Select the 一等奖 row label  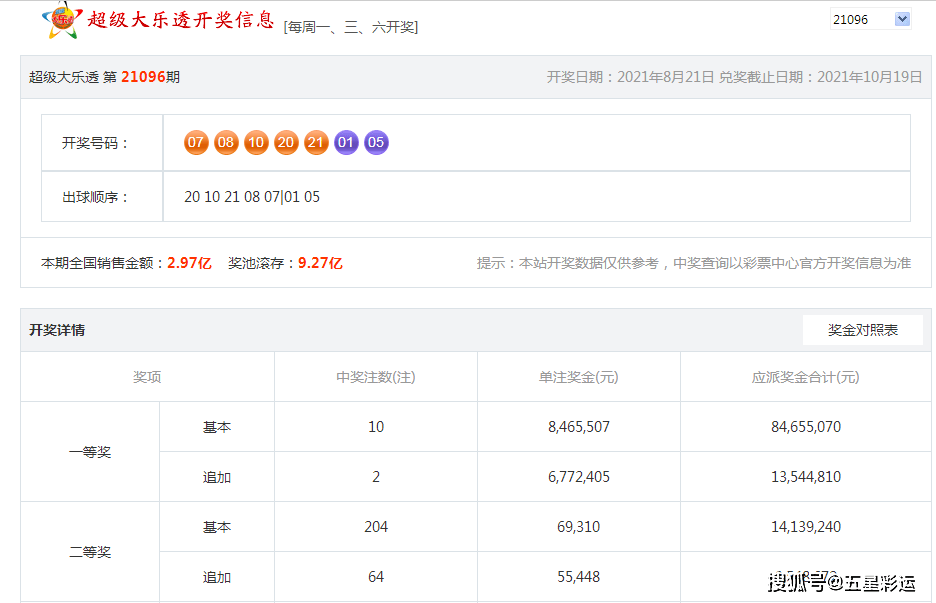pyautogui.click(x=90, y=452)
